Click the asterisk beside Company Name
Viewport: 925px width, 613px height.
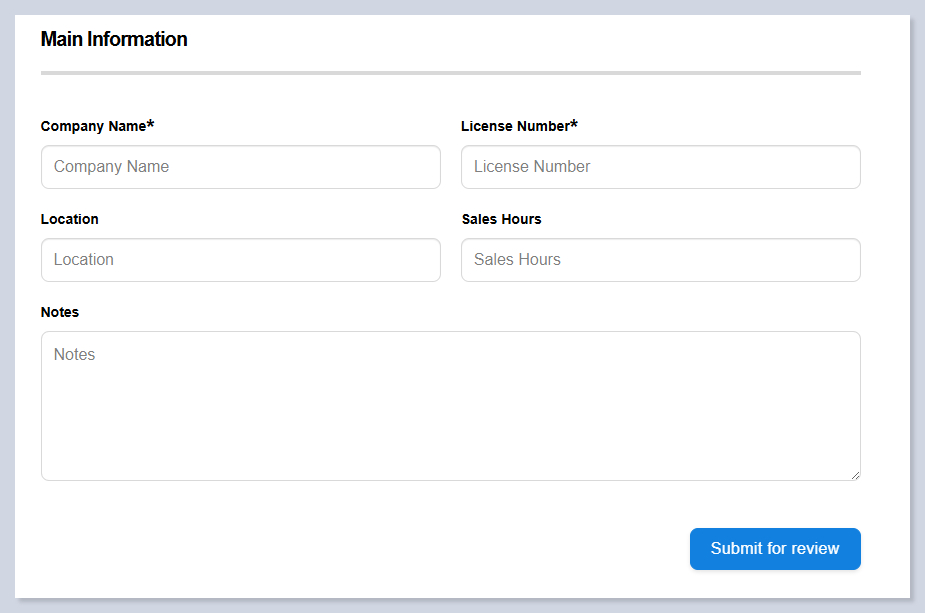(151, 125)
